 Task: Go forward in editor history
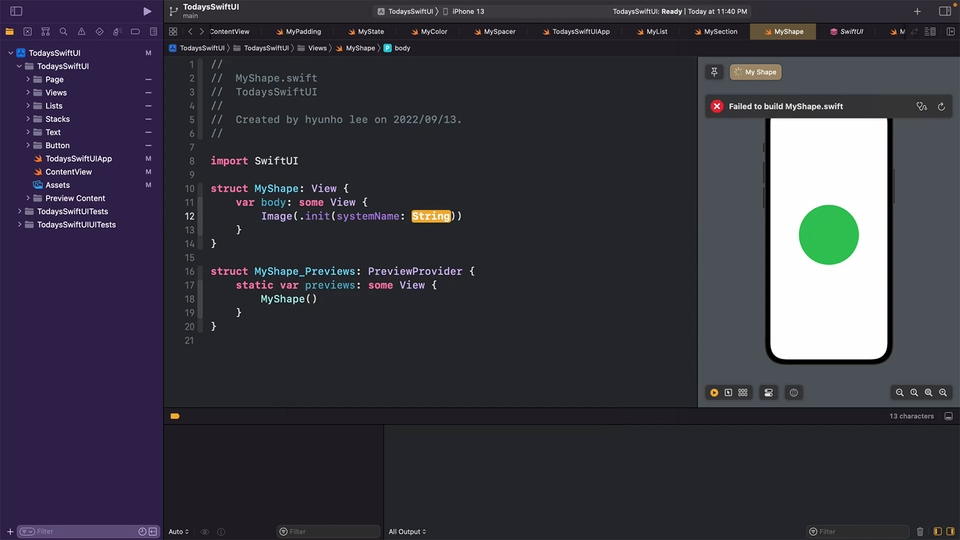(201, 31)
